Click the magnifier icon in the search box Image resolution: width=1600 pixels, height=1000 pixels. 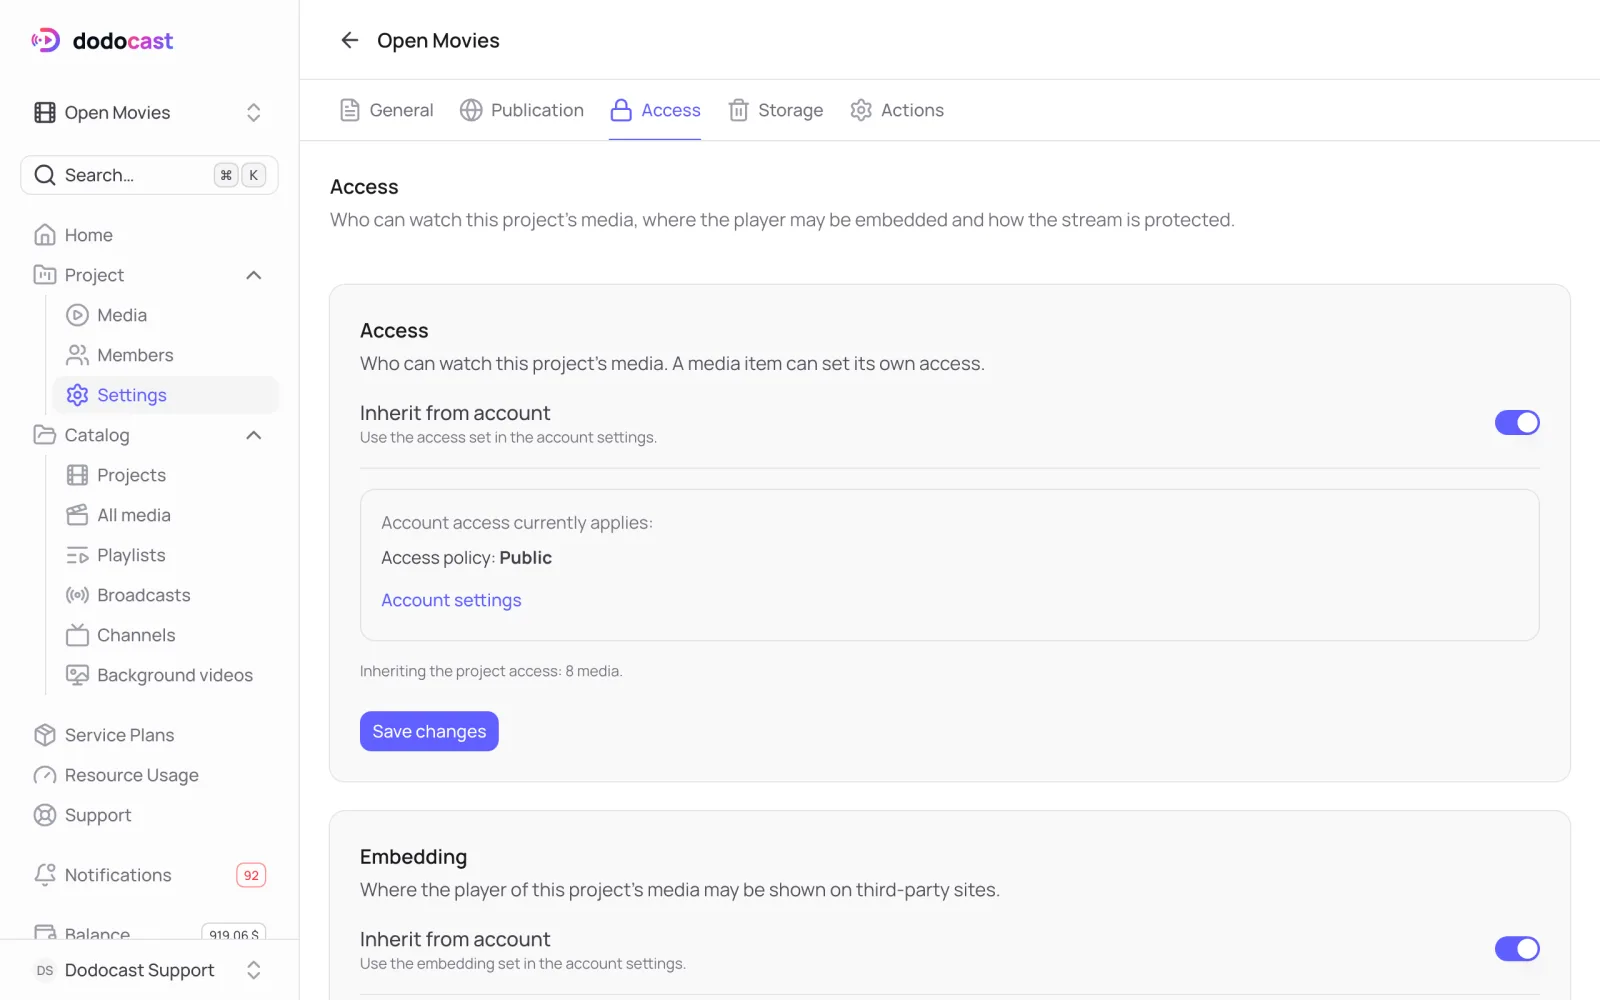pos(45,175)
